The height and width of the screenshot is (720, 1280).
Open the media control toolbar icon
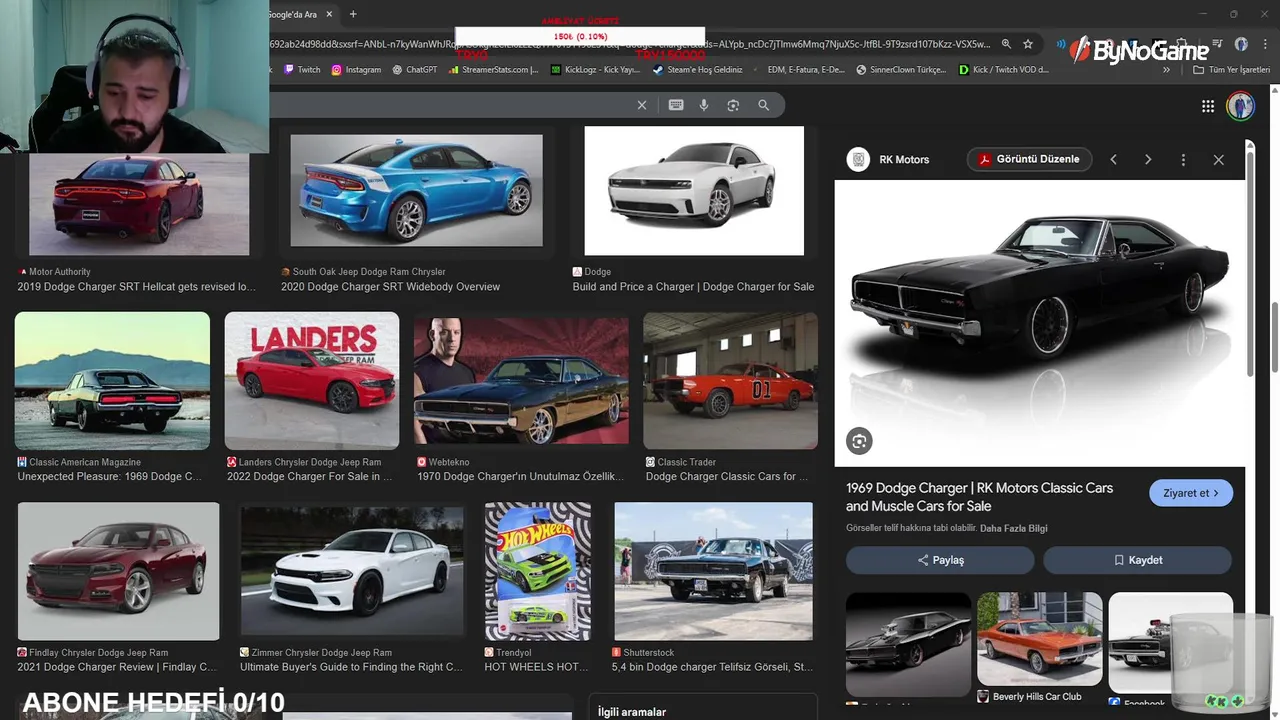click(x=1217, y=44)
